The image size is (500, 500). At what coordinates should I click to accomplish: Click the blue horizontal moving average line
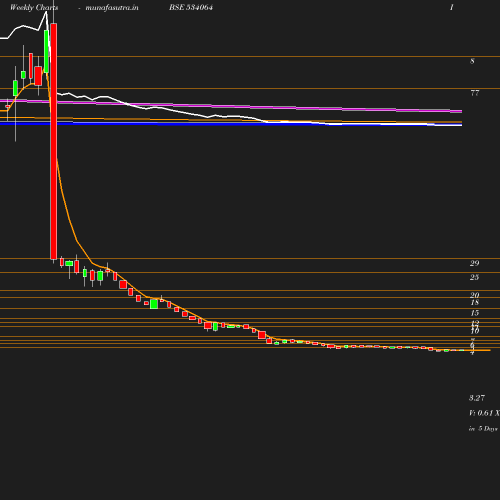point(231,124)
